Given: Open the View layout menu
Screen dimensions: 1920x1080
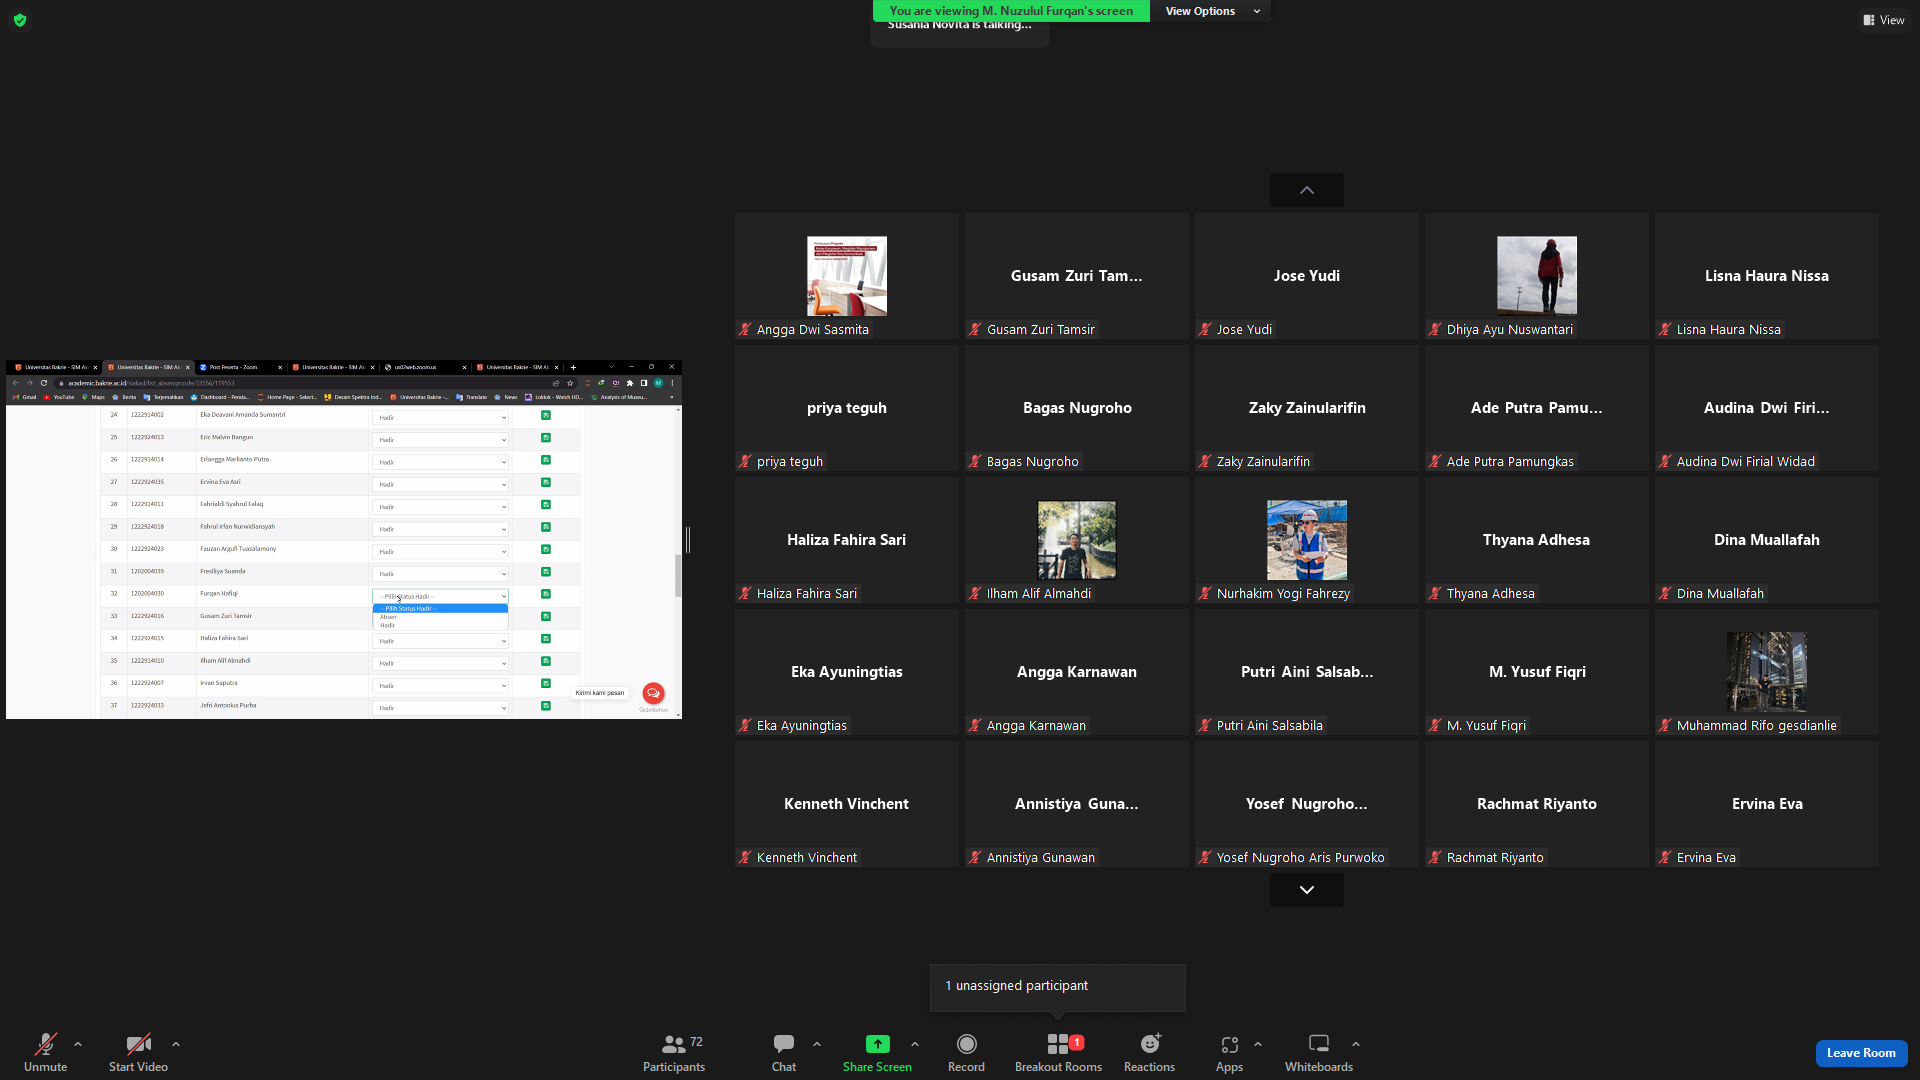Looking at the screenshot, I should [x=1883, y=20].
